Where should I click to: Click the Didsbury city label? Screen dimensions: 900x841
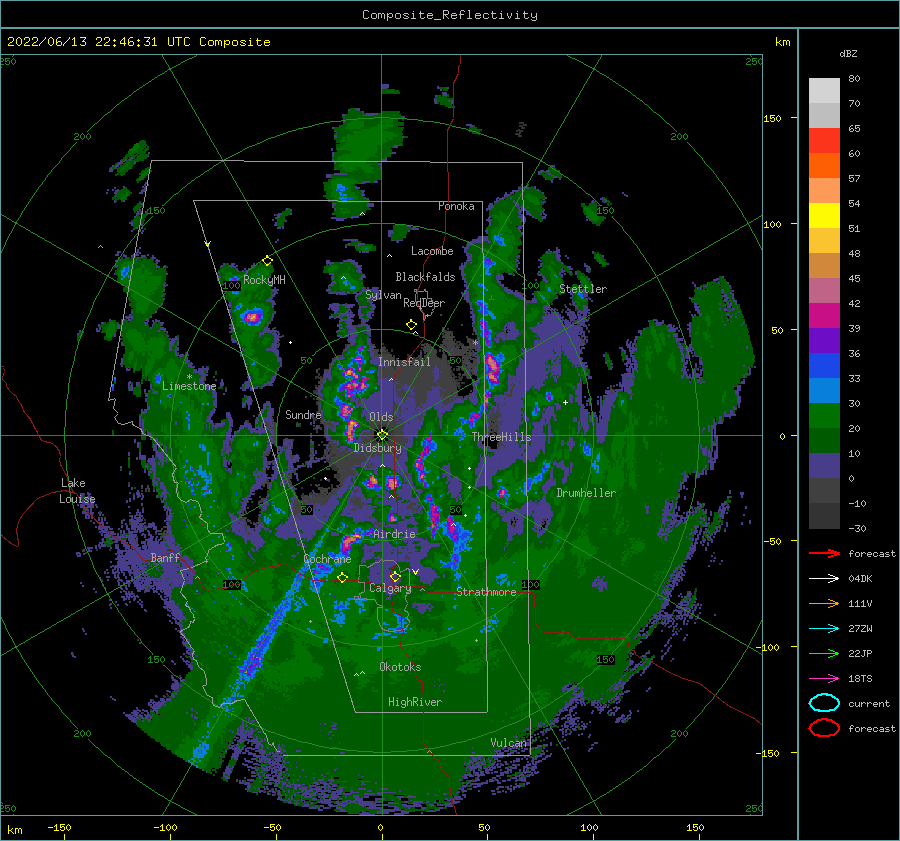tap(378, 448)
